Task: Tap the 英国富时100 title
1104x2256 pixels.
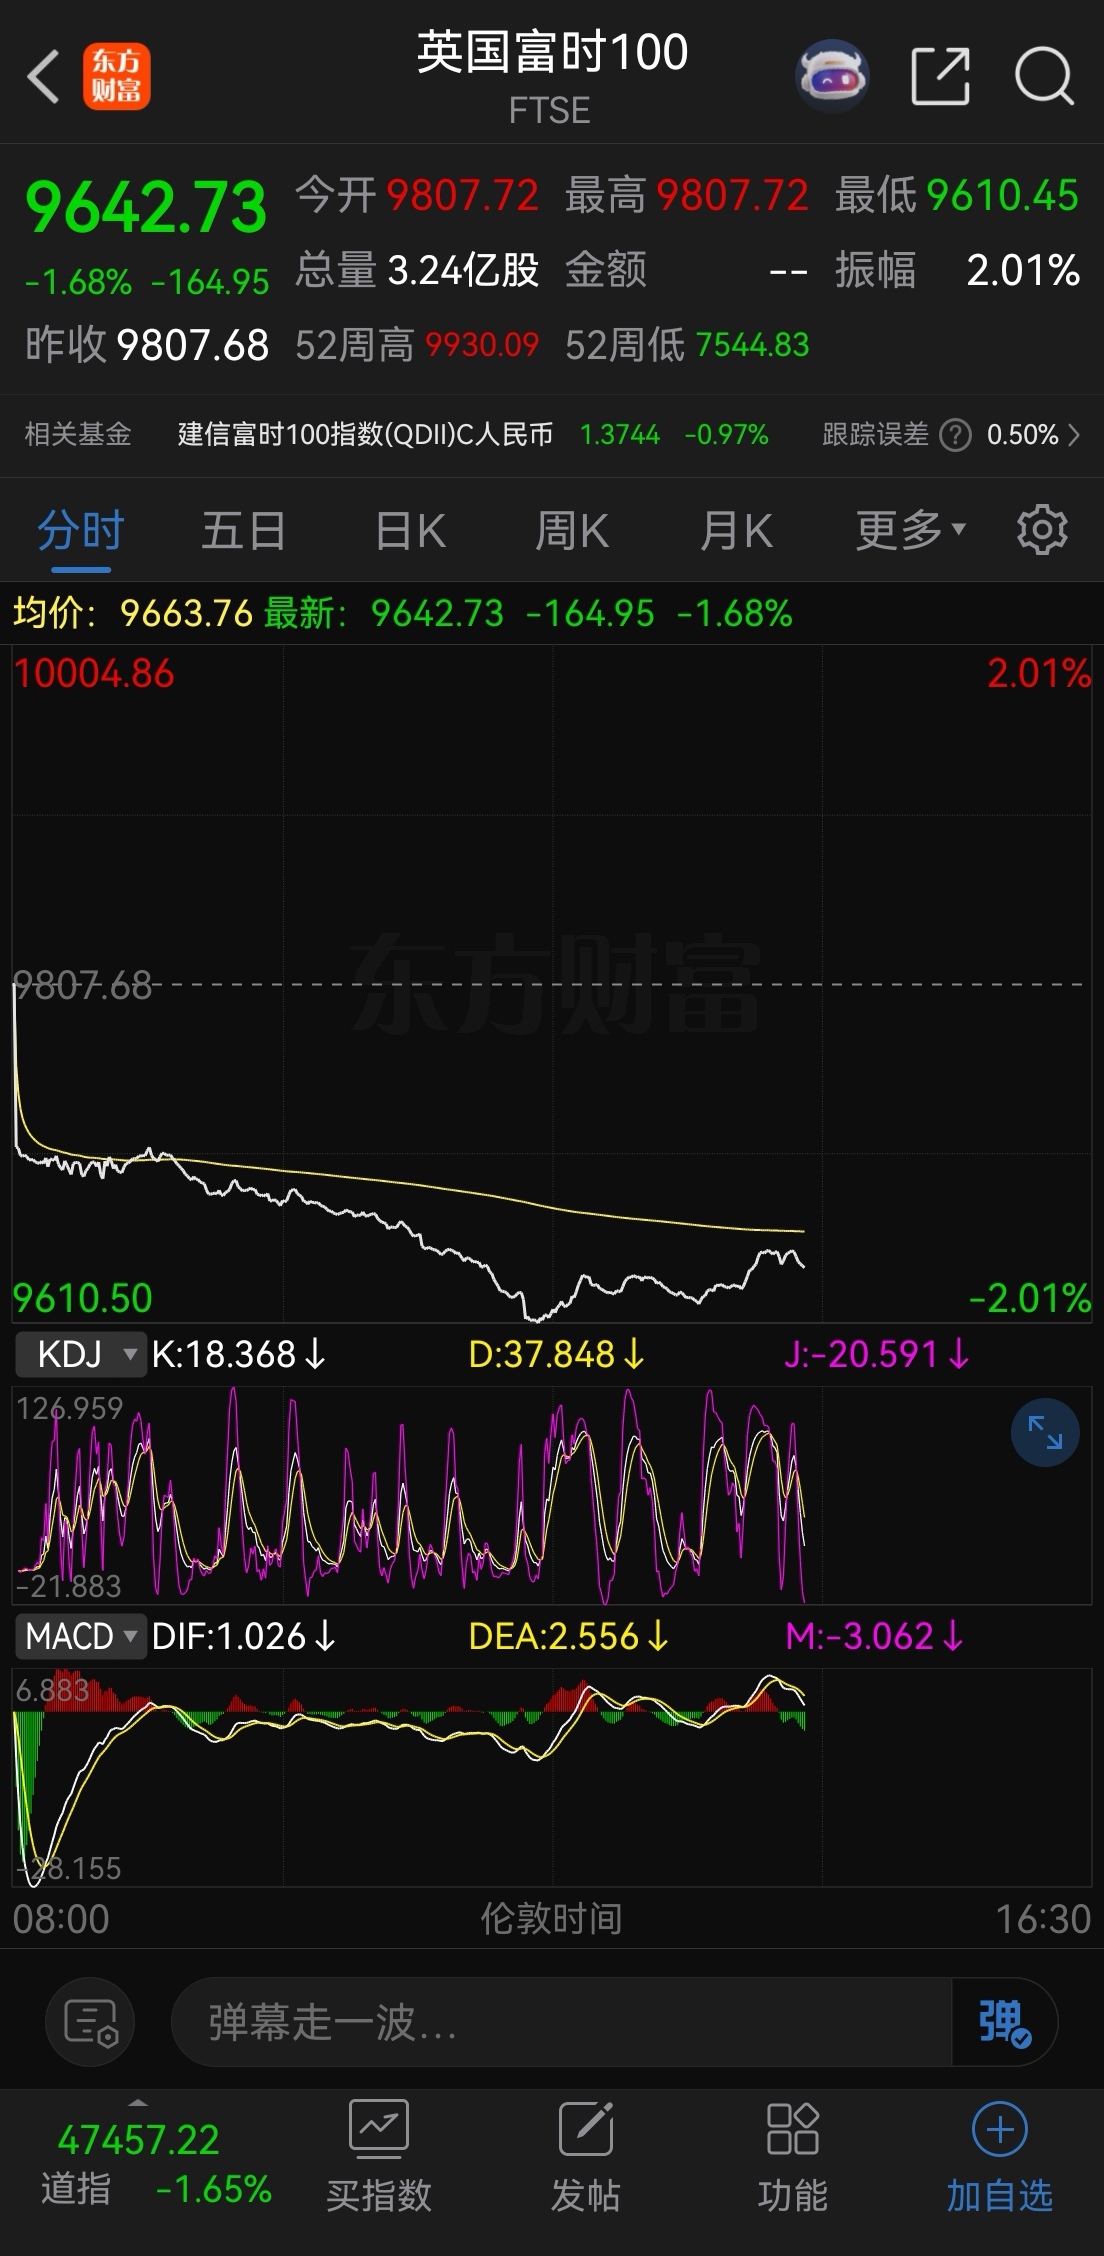Action: pyautogui.click(x=552, y=52)
